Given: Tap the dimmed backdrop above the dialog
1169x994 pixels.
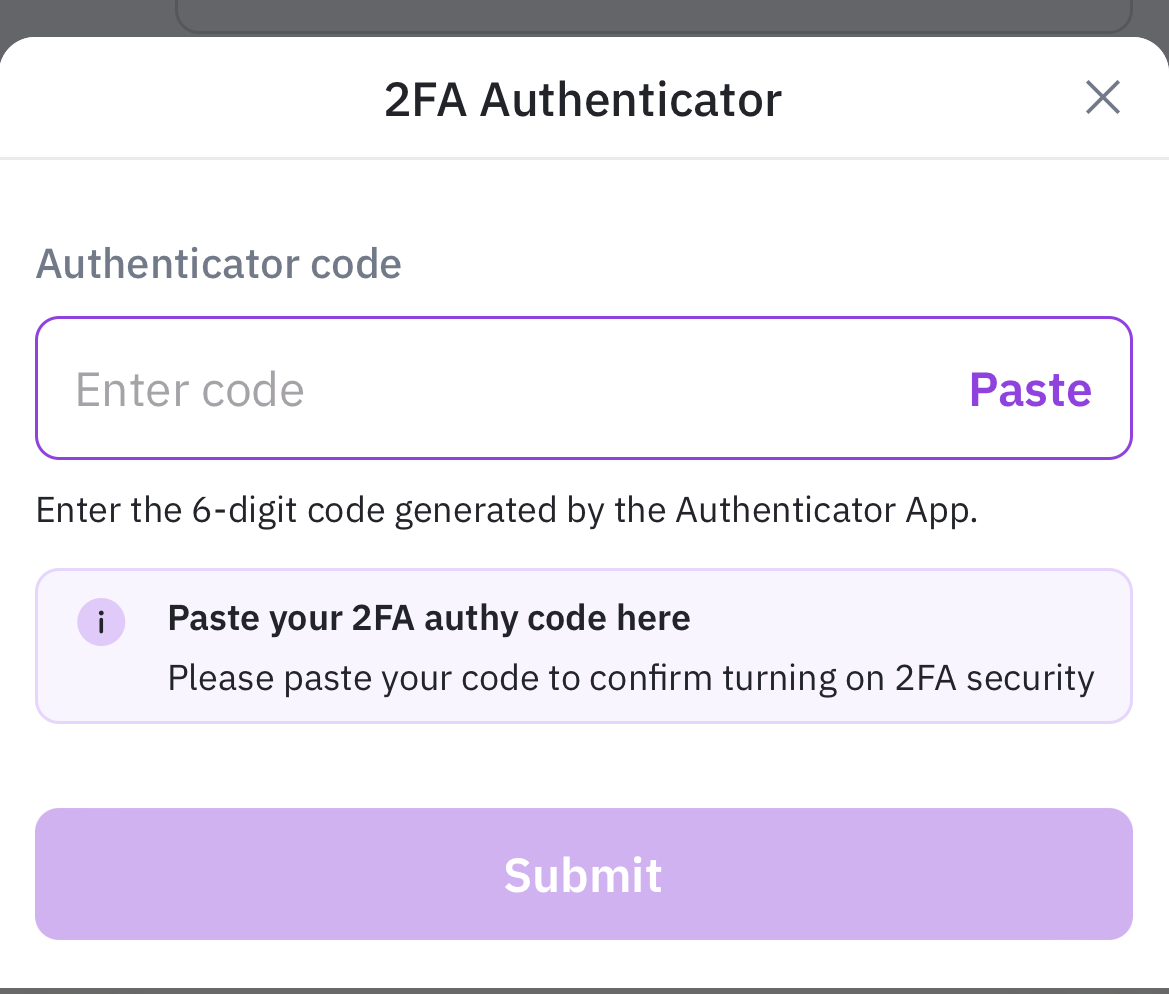Looking at the screenshot, I should pyautogui.click(x=80, y=15).
